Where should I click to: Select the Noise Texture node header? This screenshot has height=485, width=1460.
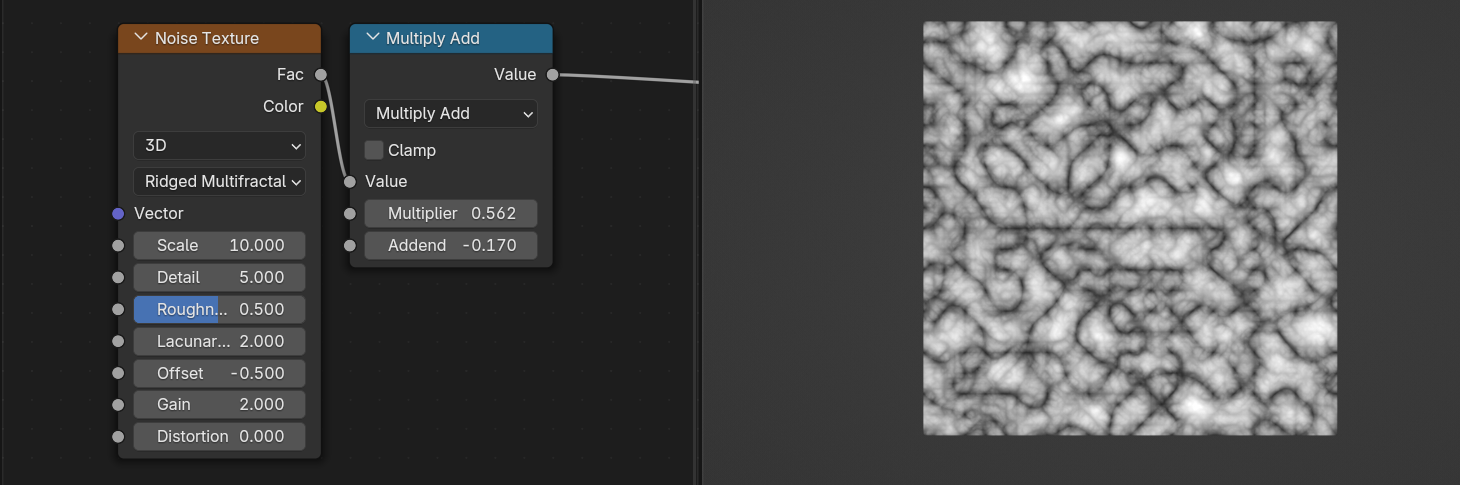click(x=219, y=38)
